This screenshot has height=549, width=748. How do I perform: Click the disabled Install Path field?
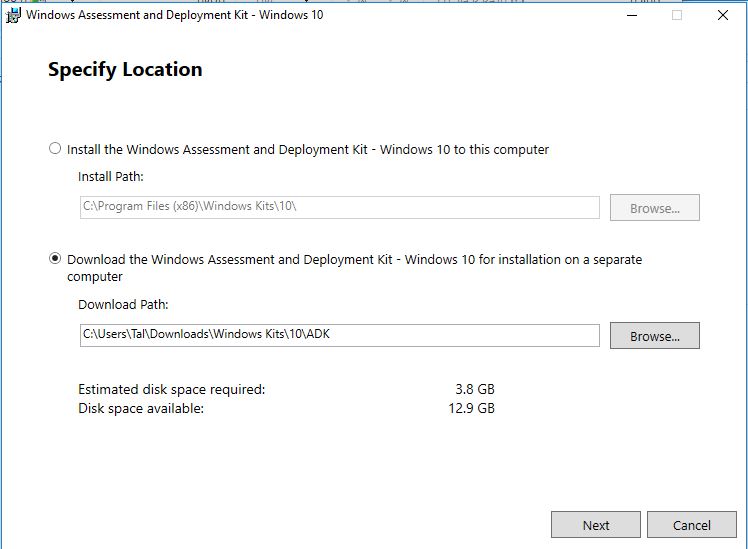click(x=340, y=207)
